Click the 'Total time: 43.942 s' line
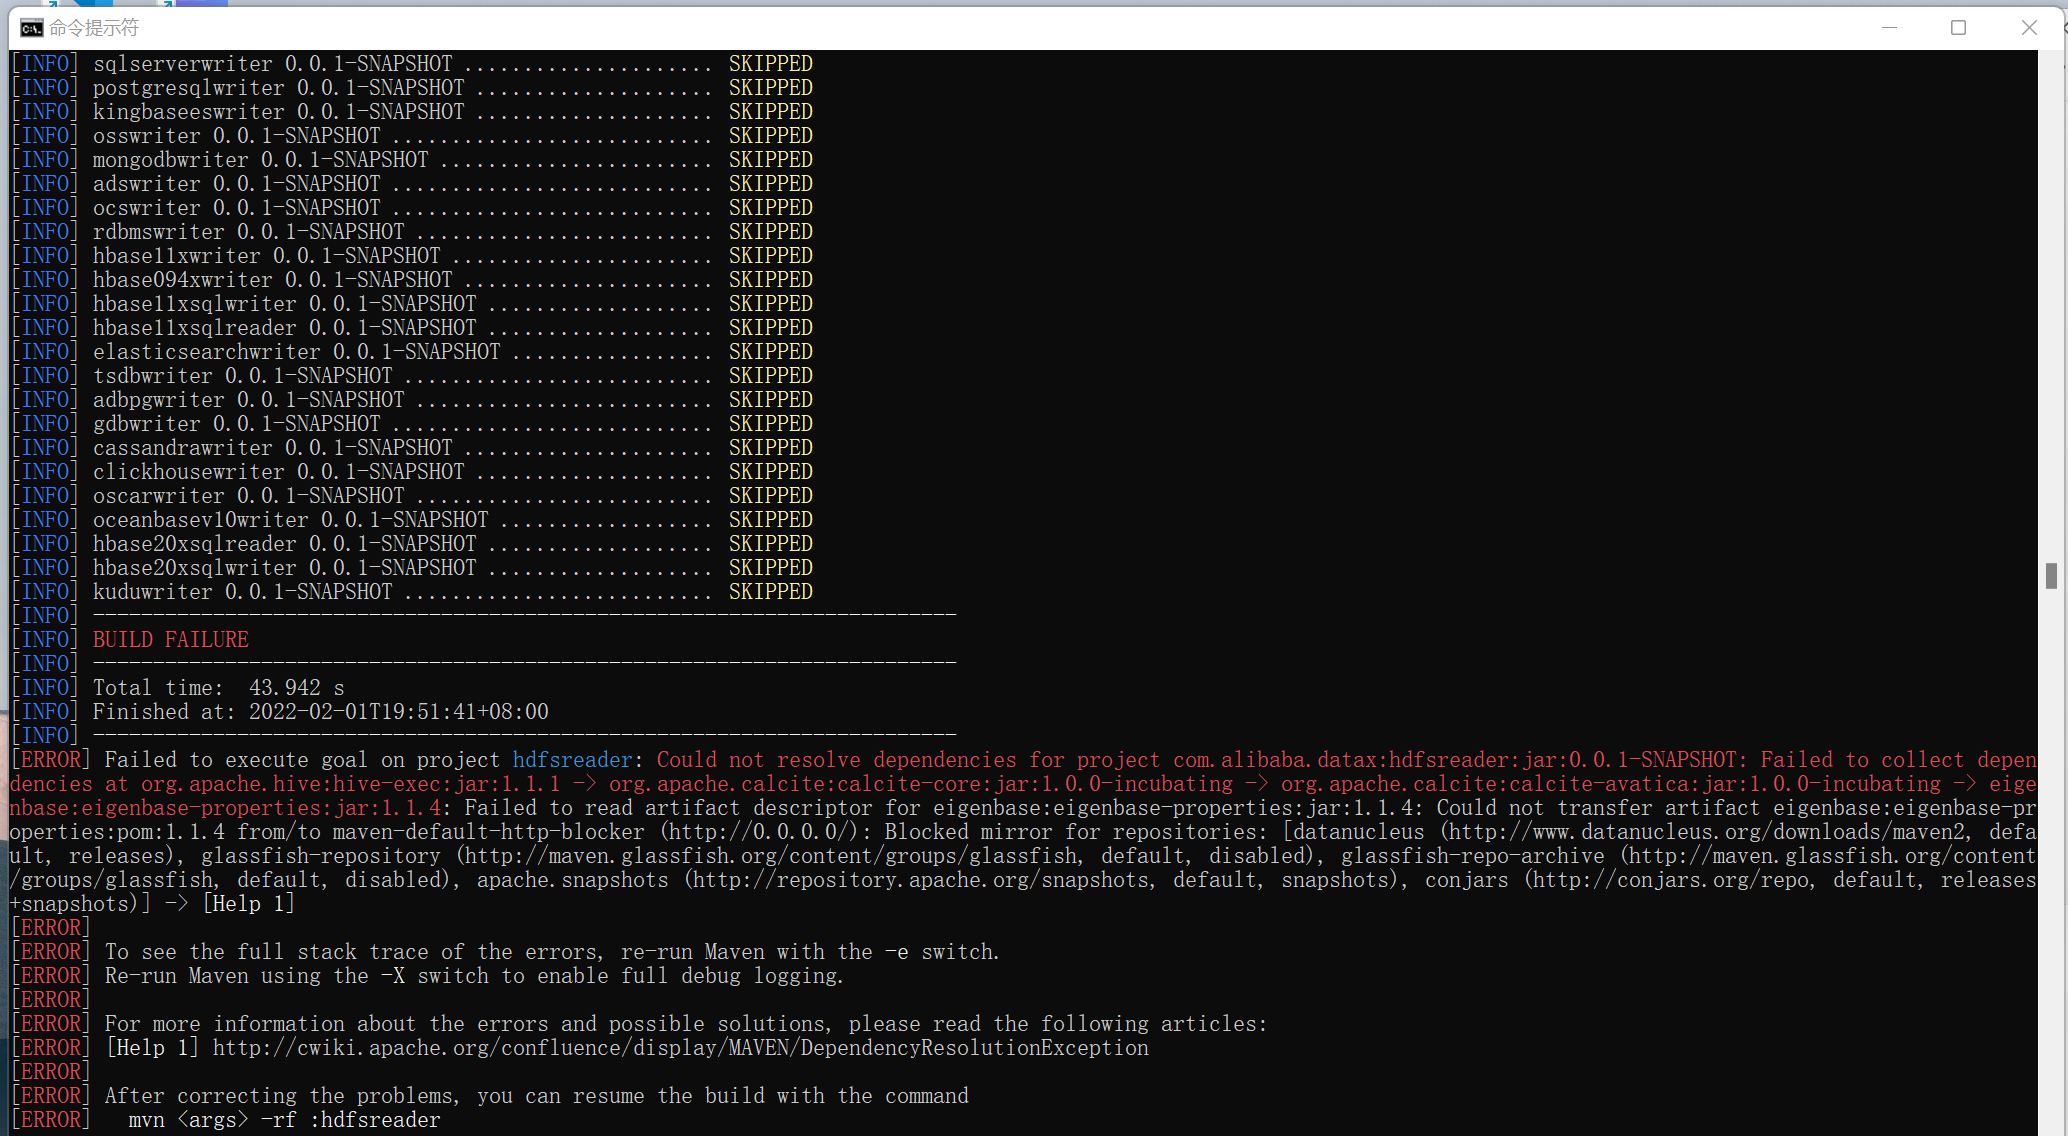 click(x=218, y=688)
